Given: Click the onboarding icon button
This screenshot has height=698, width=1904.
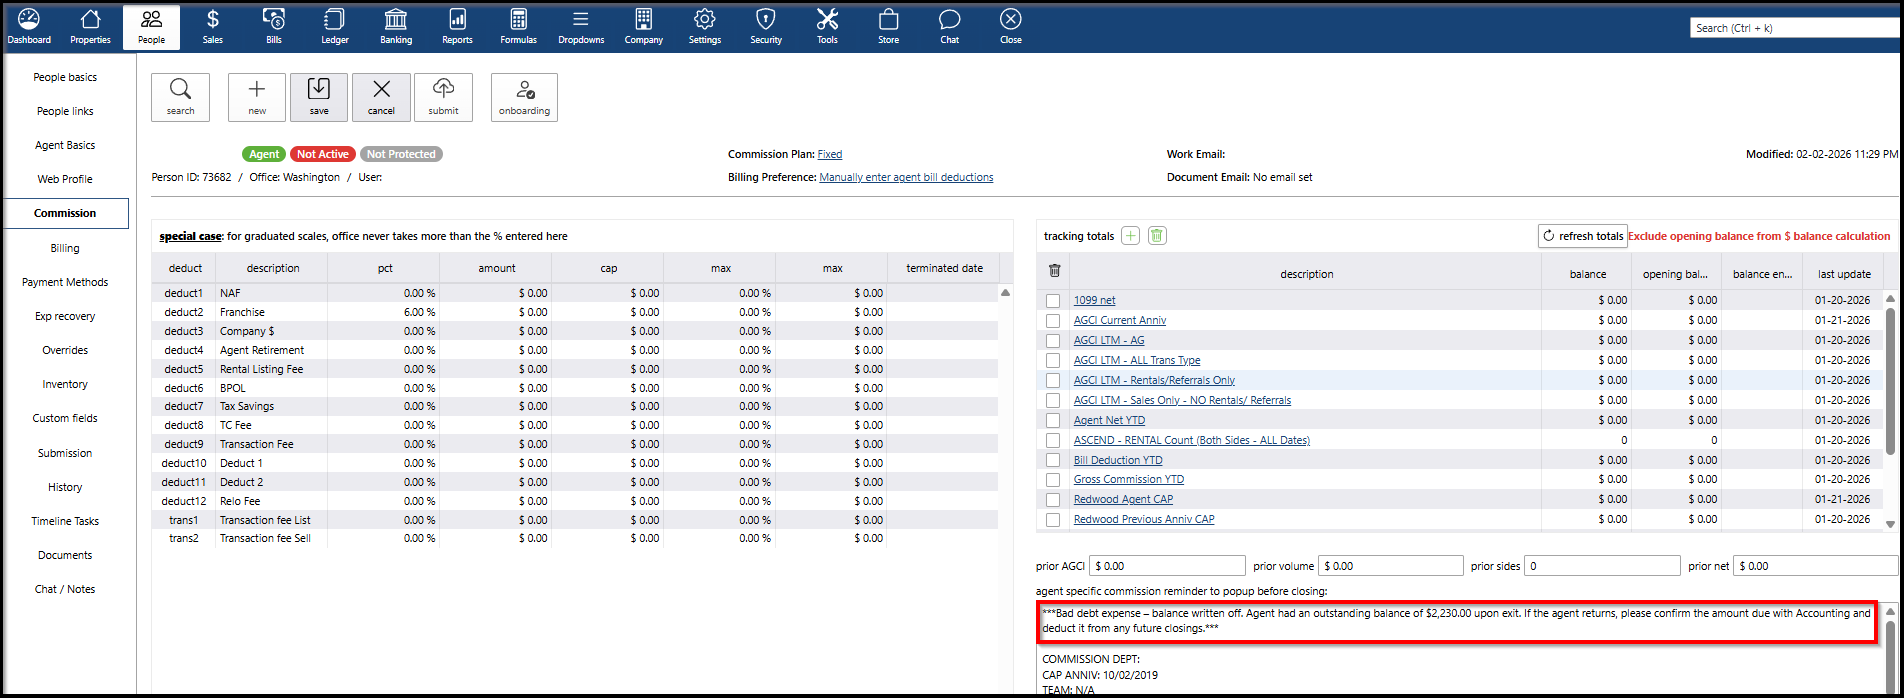Looking at the screenshot, I should 524,97.
